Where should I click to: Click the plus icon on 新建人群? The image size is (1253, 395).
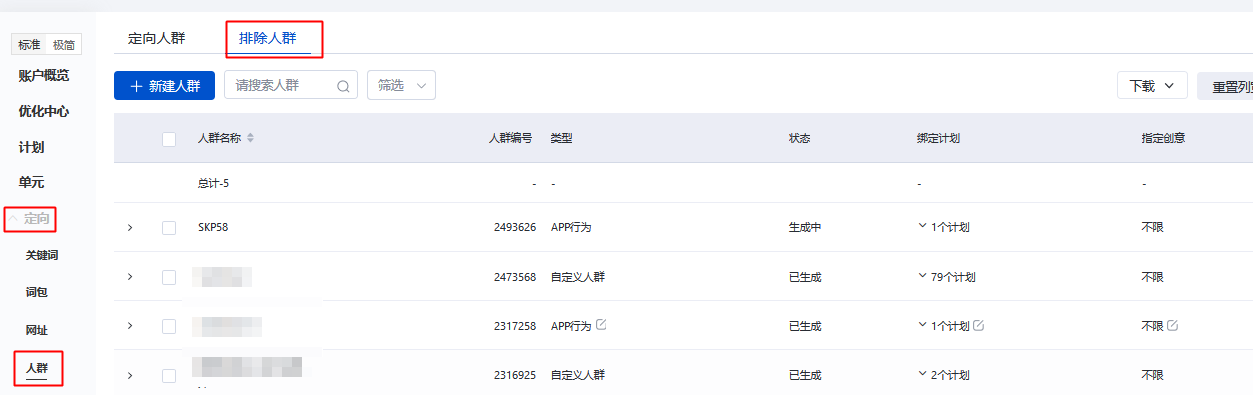pos(136,86)
